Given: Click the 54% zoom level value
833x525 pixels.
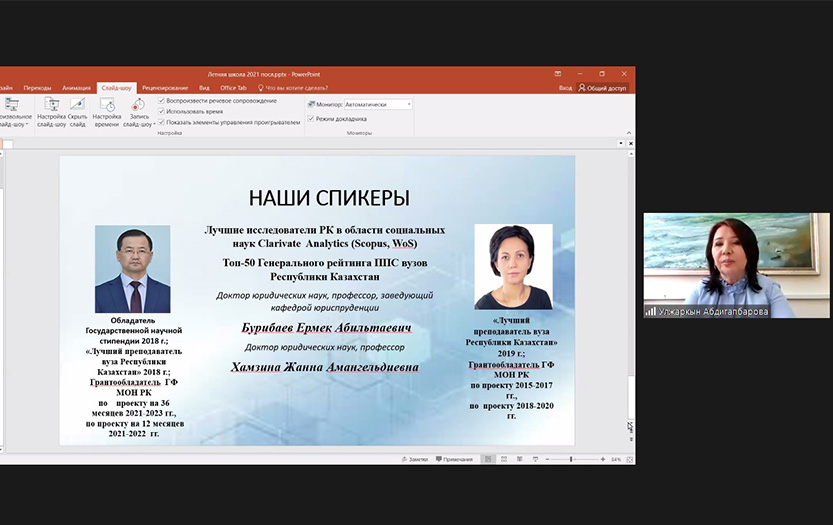Looking at the screenshot, I should (616, 459).
